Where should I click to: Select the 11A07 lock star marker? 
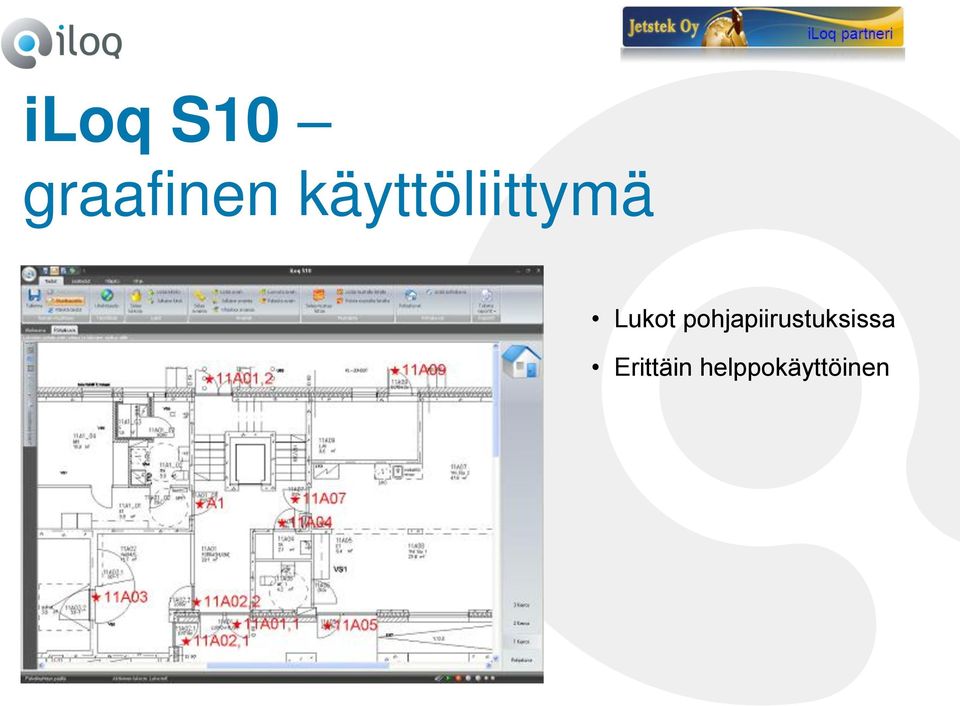296,500
